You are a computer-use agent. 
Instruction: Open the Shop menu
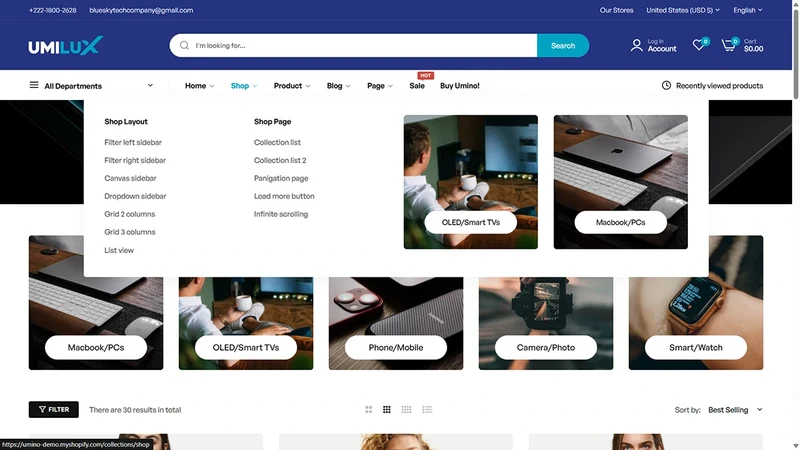click(243, 86)
